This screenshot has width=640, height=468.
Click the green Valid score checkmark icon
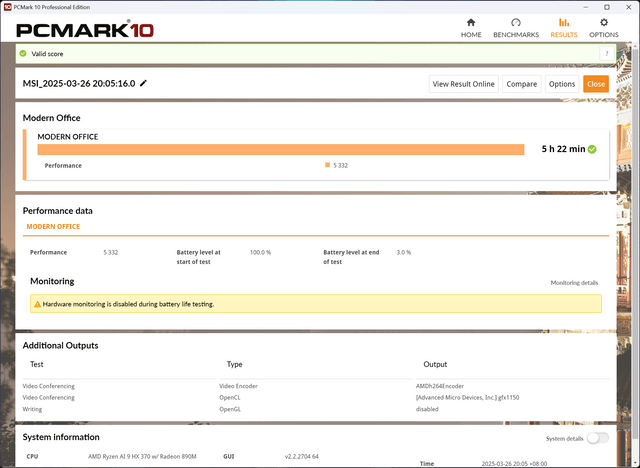[x=23, y=53]
